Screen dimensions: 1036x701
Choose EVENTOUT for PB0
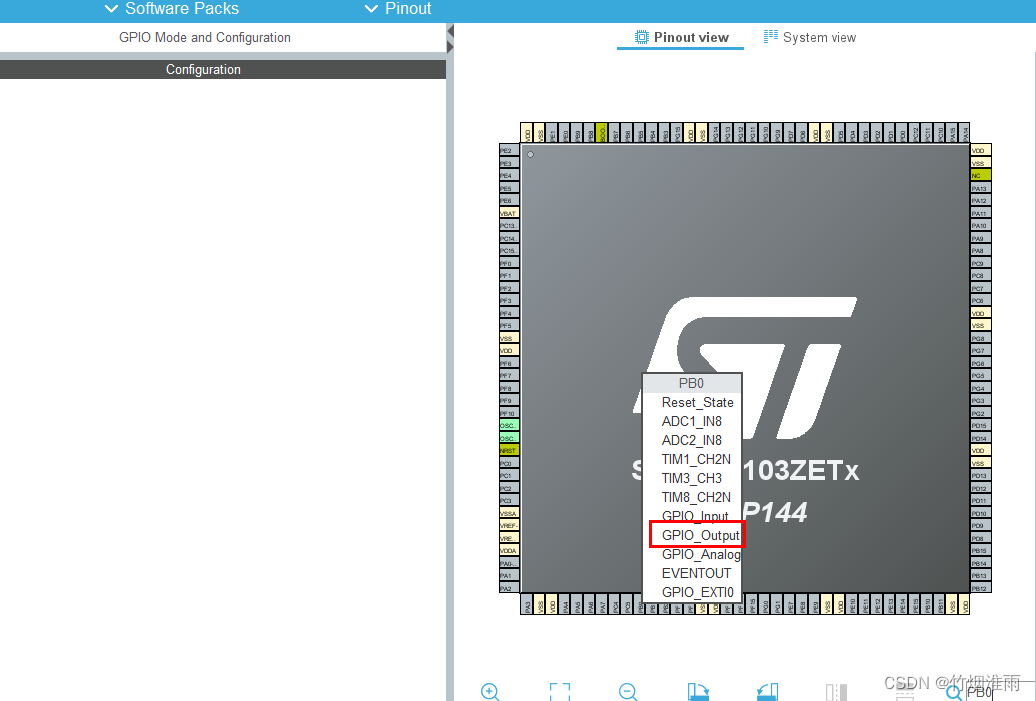[692, 573]
